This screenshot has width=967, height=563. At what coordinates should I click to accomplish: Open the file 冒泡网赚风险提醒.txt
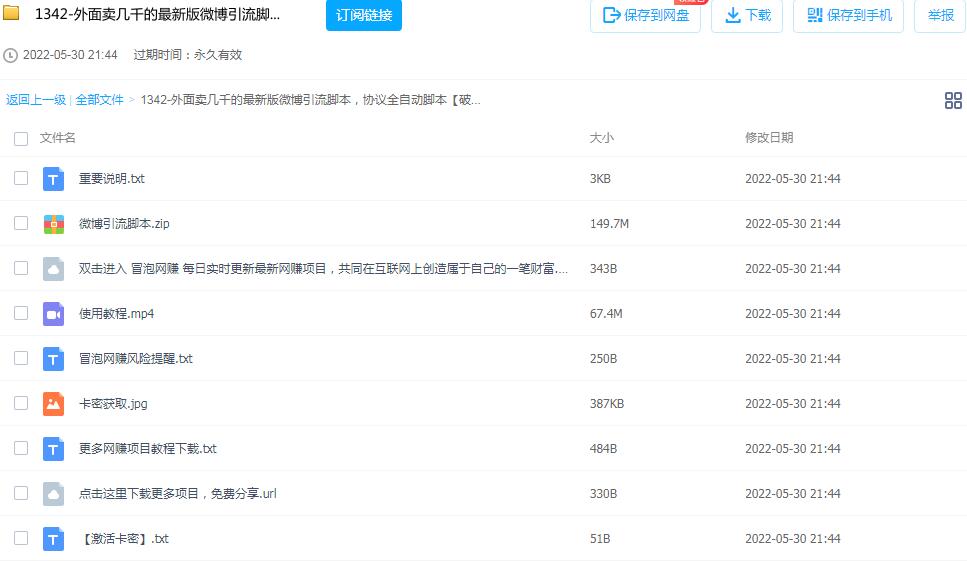(136, 359)
